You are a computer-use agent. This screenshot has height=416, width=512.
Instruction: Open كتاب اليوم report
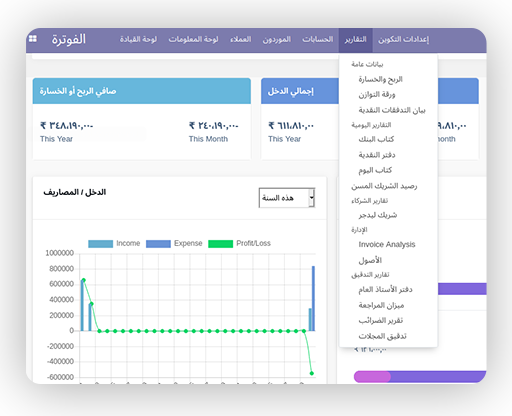[375, 170]
